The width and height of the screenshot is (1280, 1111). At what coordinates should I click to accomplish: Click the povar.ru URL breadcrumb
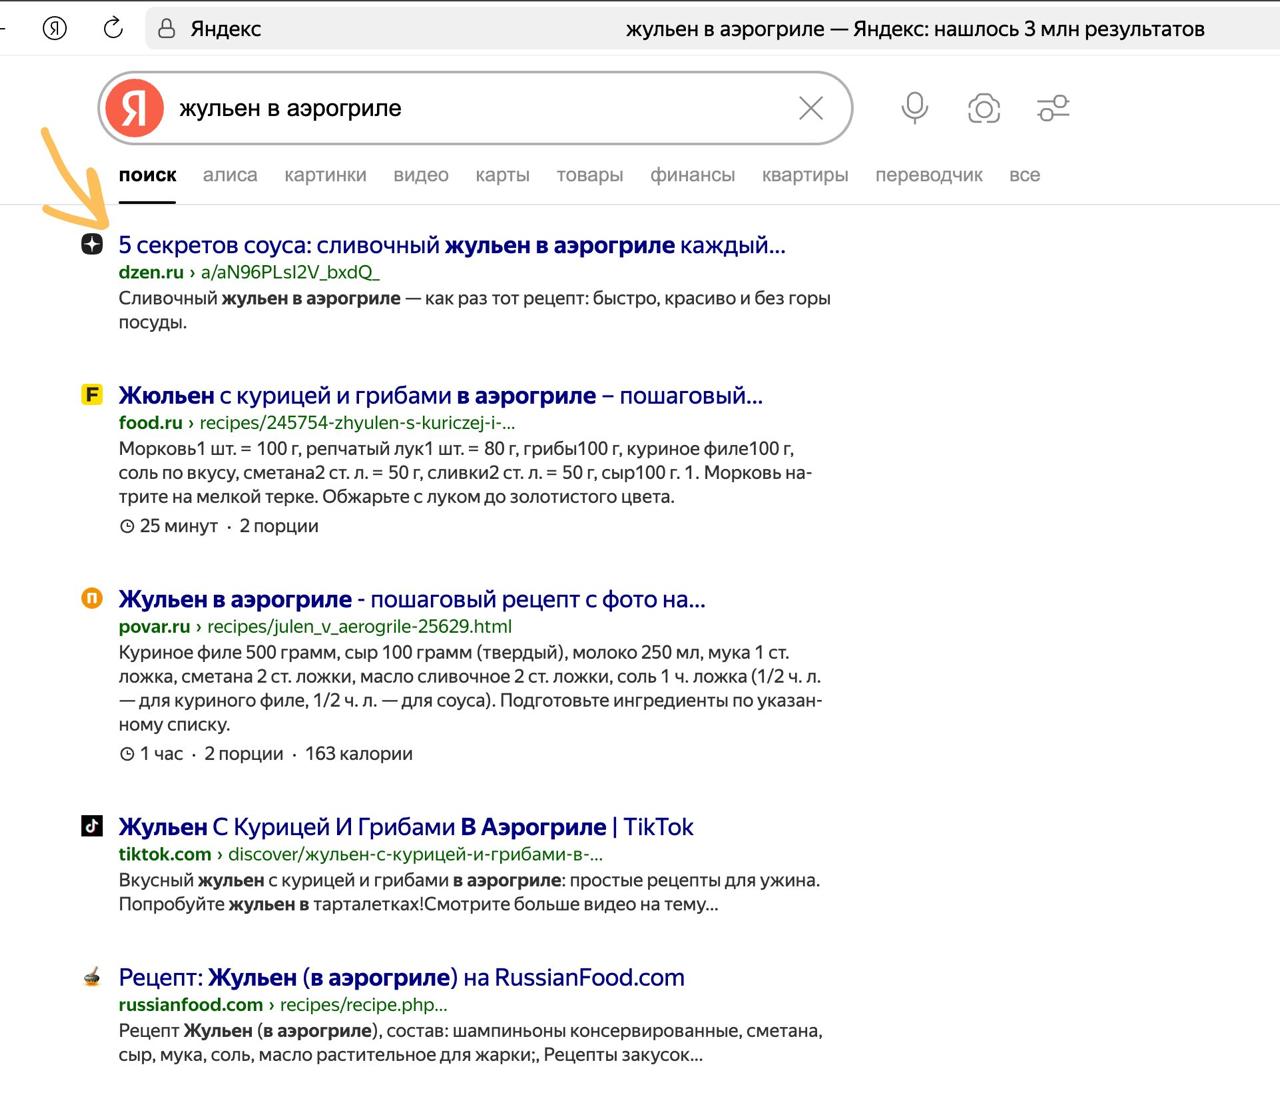(315, 626)
